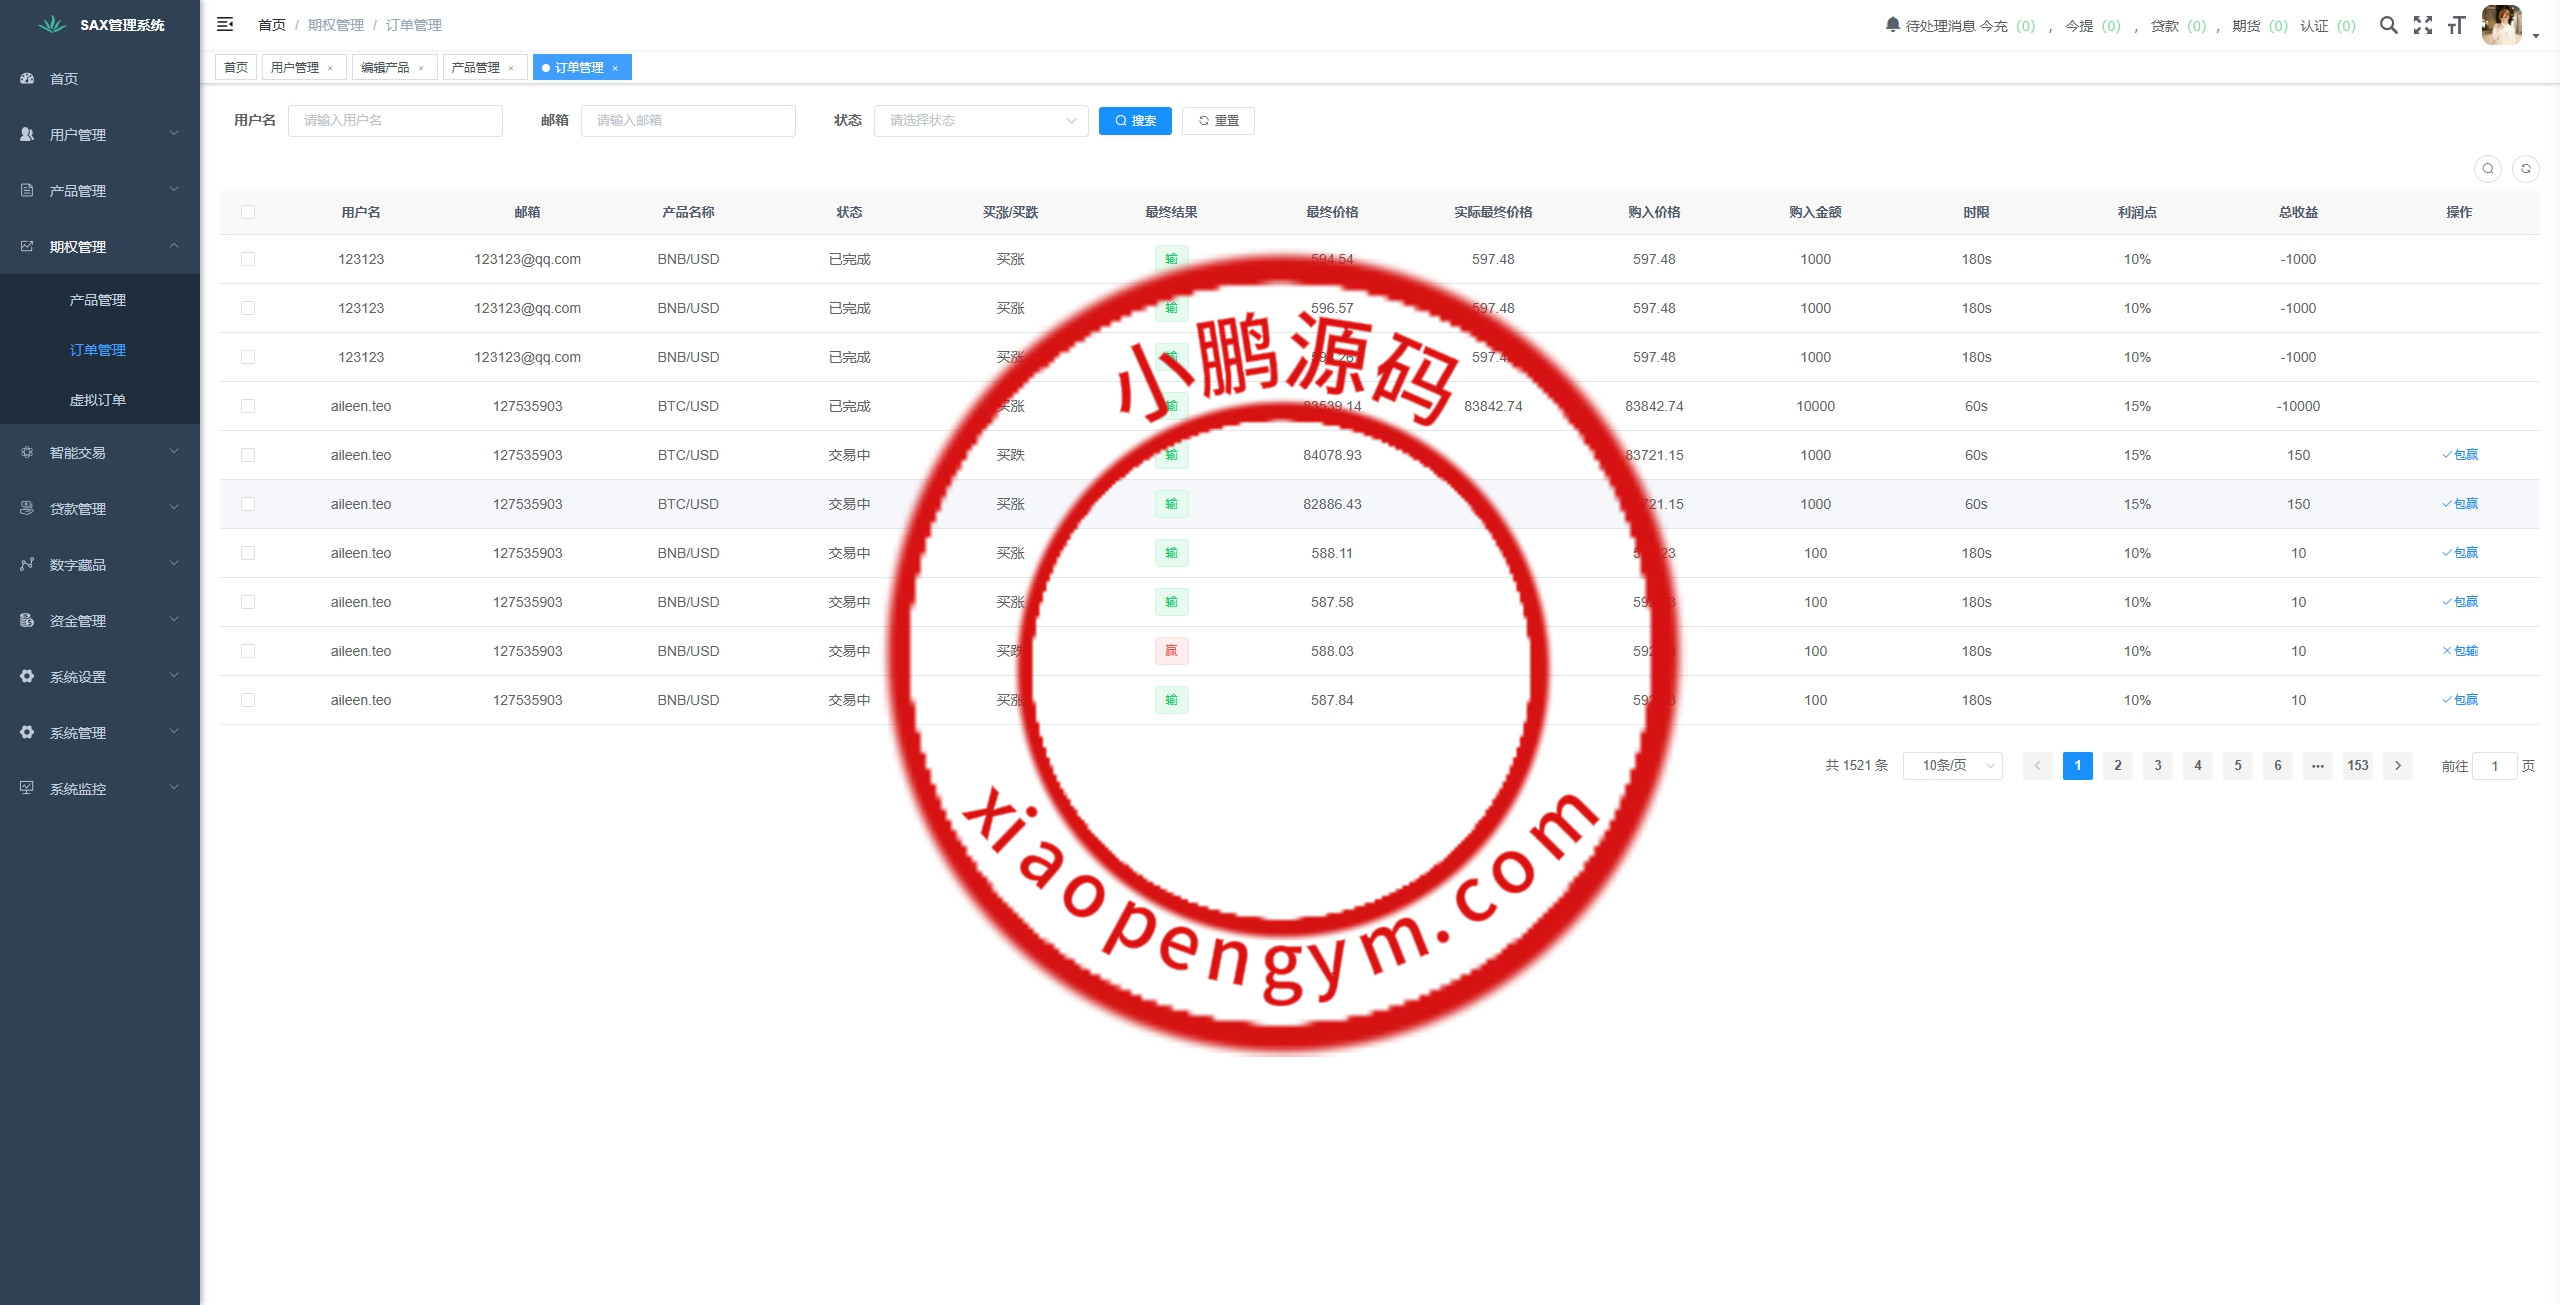The image size is (2560, 1305).
Task: Click the header search magnifier icon
Action: (2388, 25)
